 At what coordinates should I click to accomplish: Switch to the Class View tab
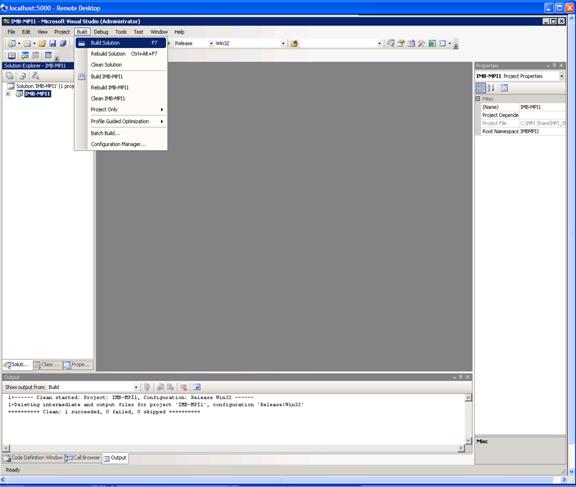47,365
